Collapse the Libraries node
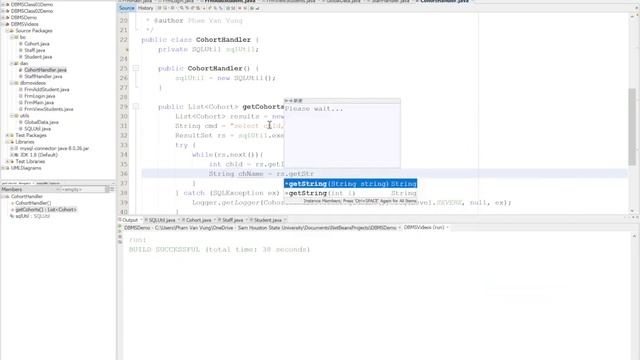Viewport: 640px width, 360px height. tap(7, 142)
